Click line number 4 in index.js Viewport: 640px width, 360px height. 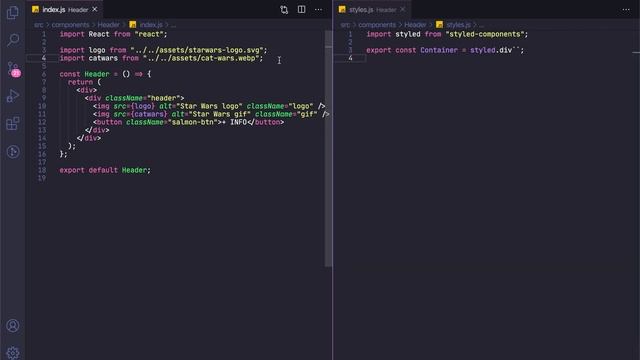point(44,58)
